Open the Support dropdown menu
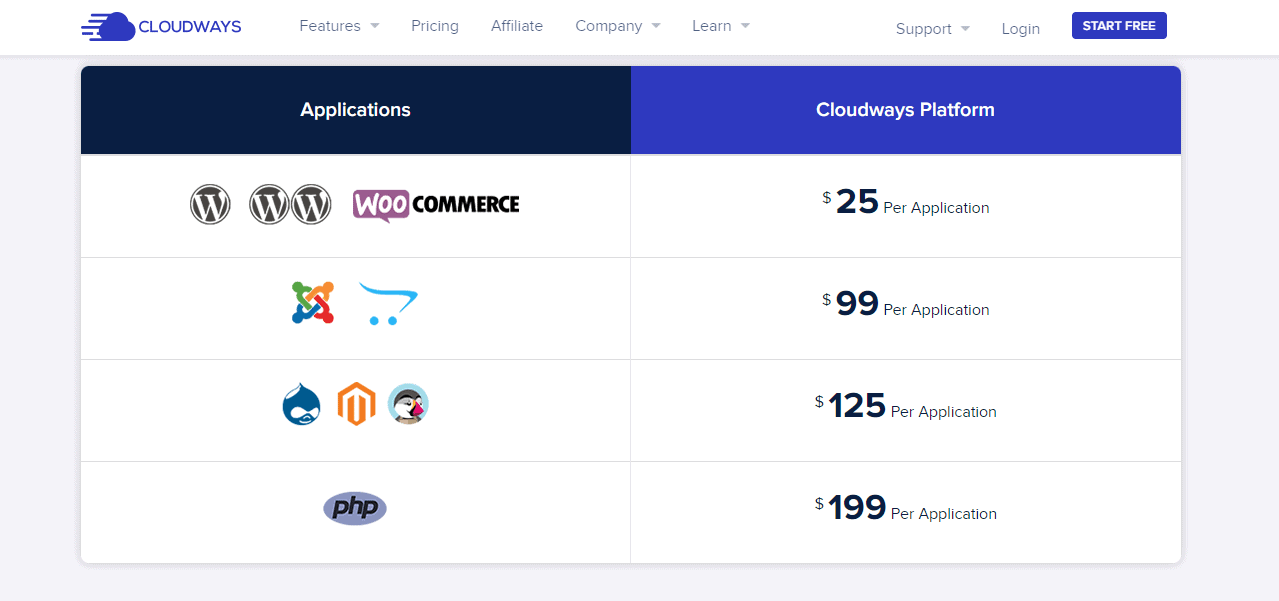1279x601 pixels. pyautogui.click(x=932, y=29)
